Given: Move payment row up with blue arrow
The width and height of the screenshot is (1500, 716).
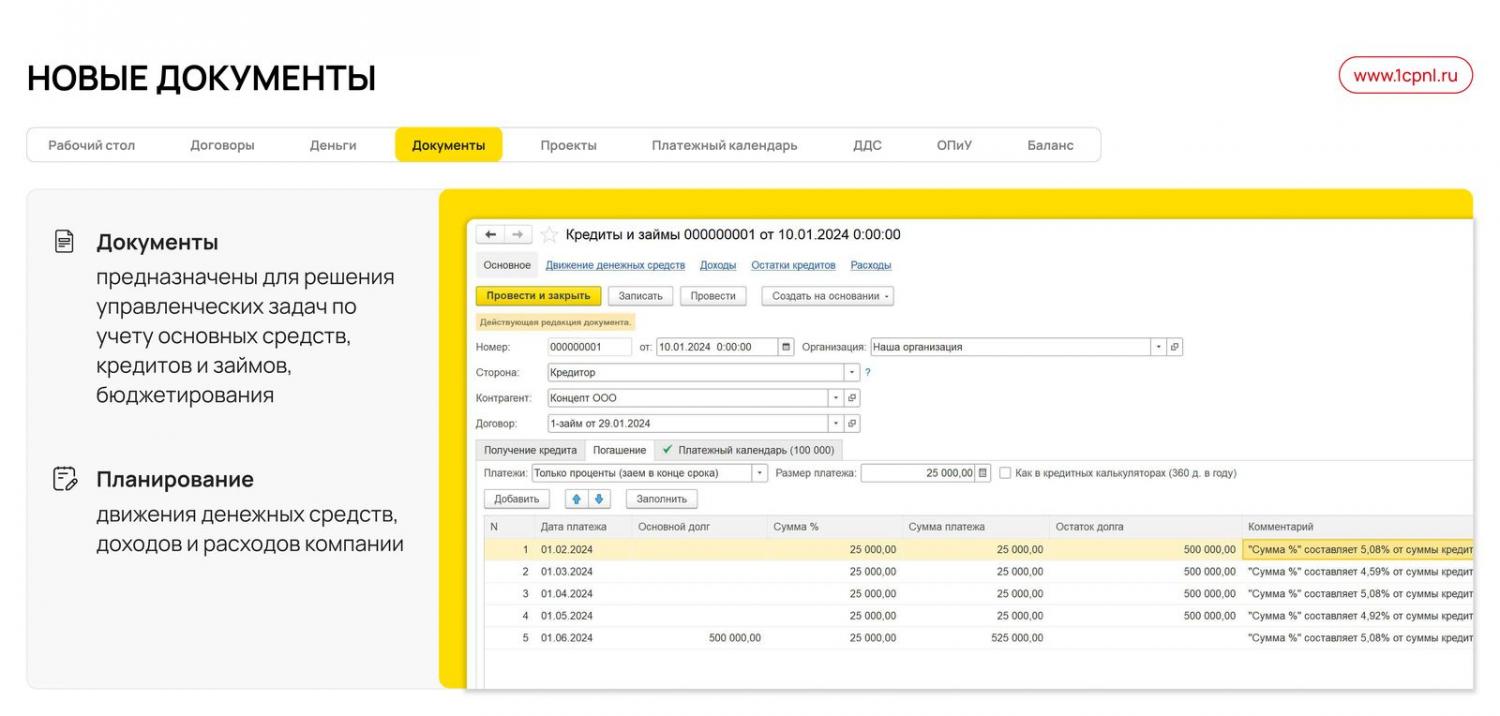Looking at the screenshot, I should [577, 499].
